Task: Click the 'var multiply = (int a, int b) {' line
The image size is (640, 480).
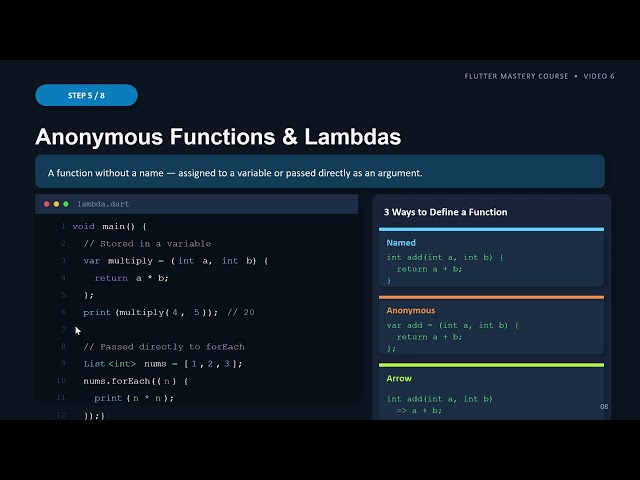Action: click(176, 261)
